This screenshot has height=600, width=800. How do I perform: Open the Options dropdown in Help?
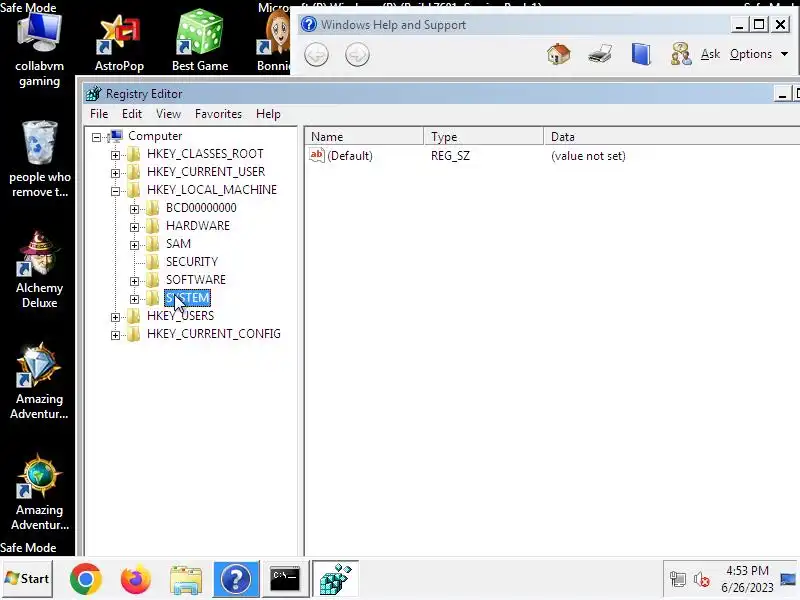pyautogui.click(x=759, y=54)
